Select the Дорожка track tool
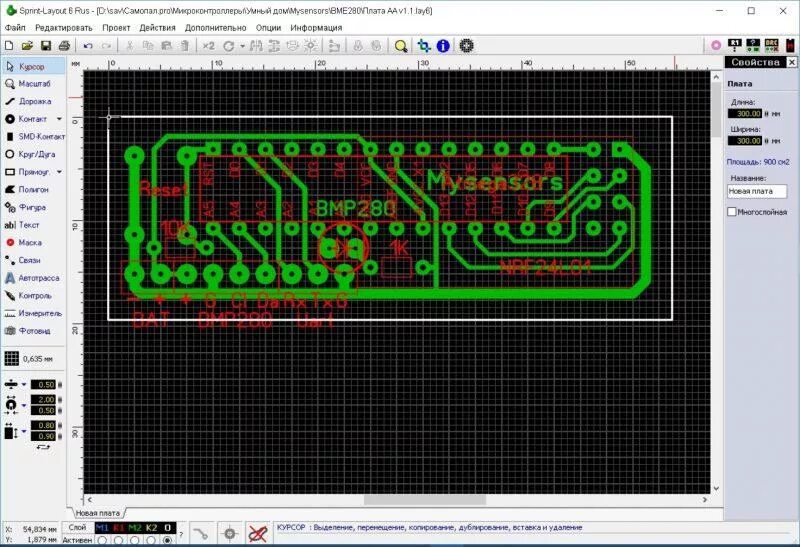This screenshot has width=800, height=547. pyautogui.click(x=34, y=102)
